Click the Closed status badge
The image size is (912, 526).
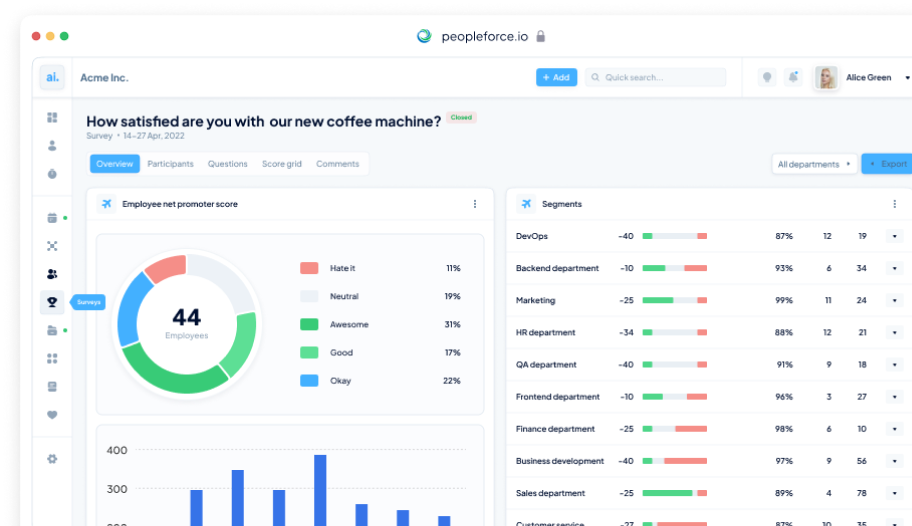click(x=461, y=118)
